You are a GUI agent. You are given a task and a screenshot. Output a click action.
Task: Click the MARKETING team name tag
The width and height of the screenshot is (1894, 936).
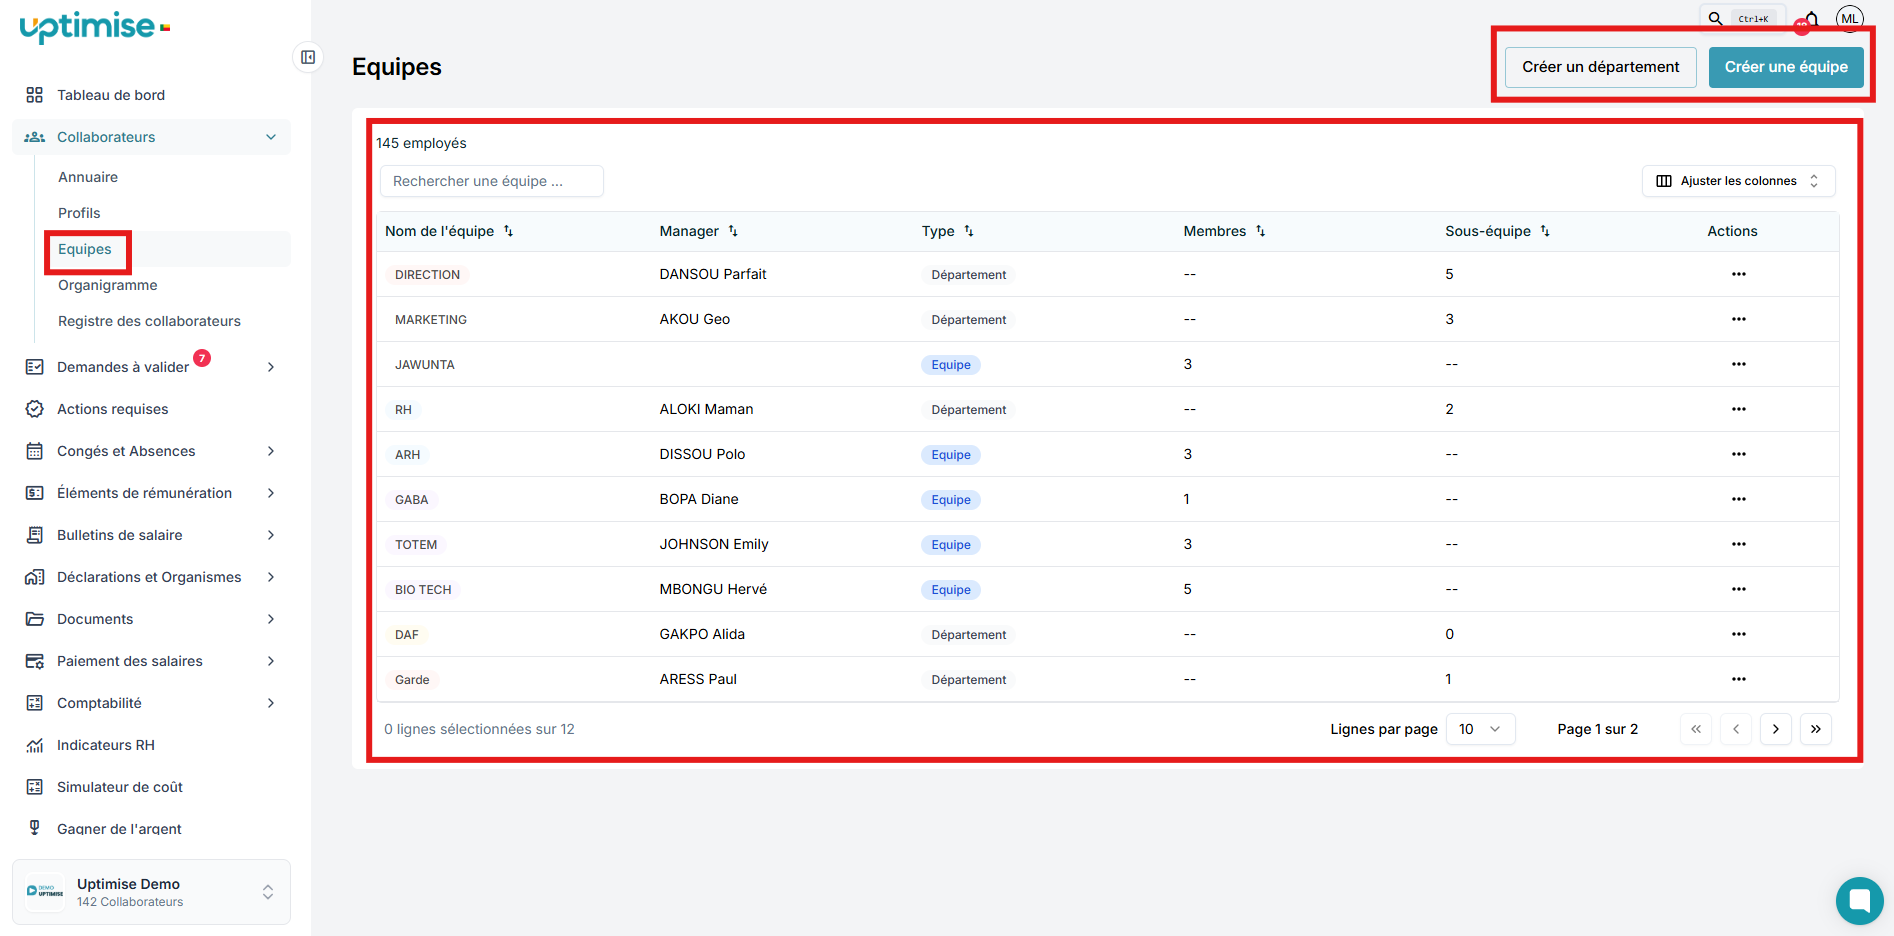tap(431, 320)
